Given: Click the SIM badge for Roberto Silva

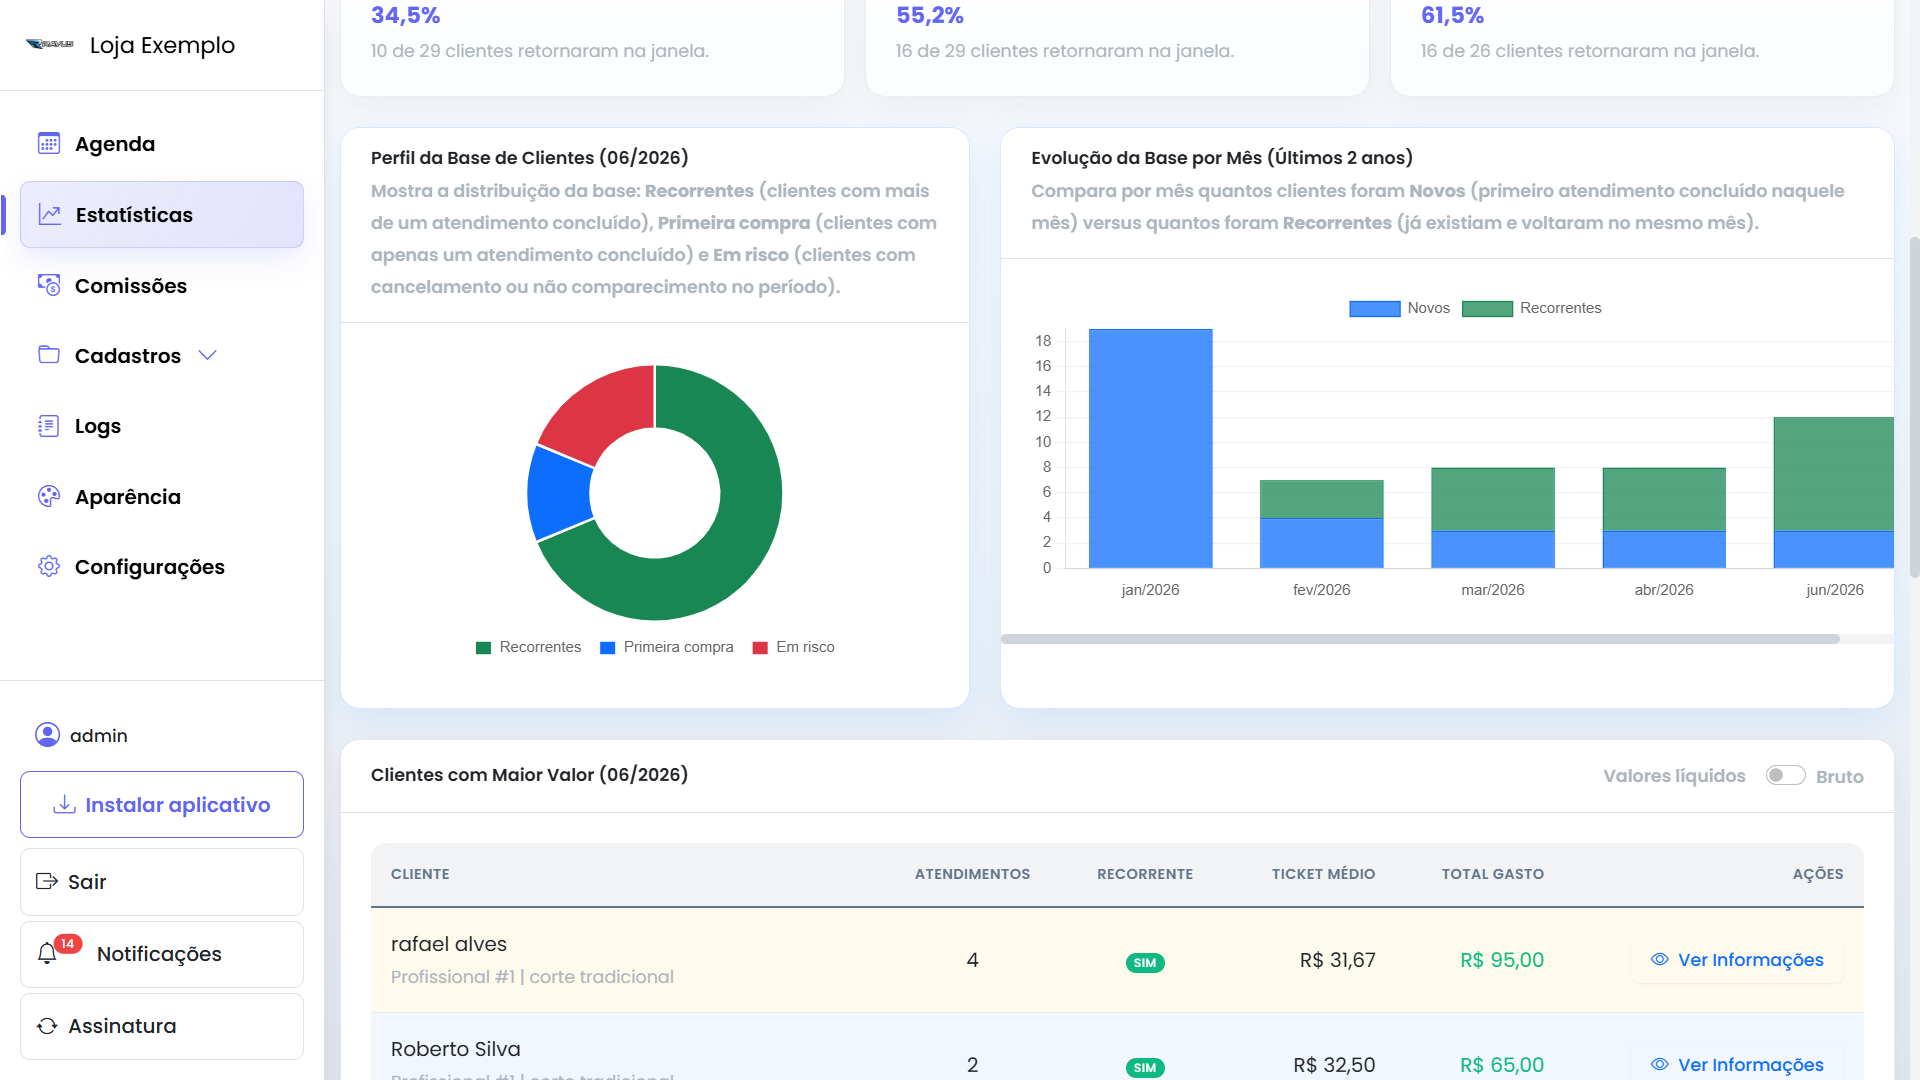Looking at the screenshot, I should tap(1145, 1067).
